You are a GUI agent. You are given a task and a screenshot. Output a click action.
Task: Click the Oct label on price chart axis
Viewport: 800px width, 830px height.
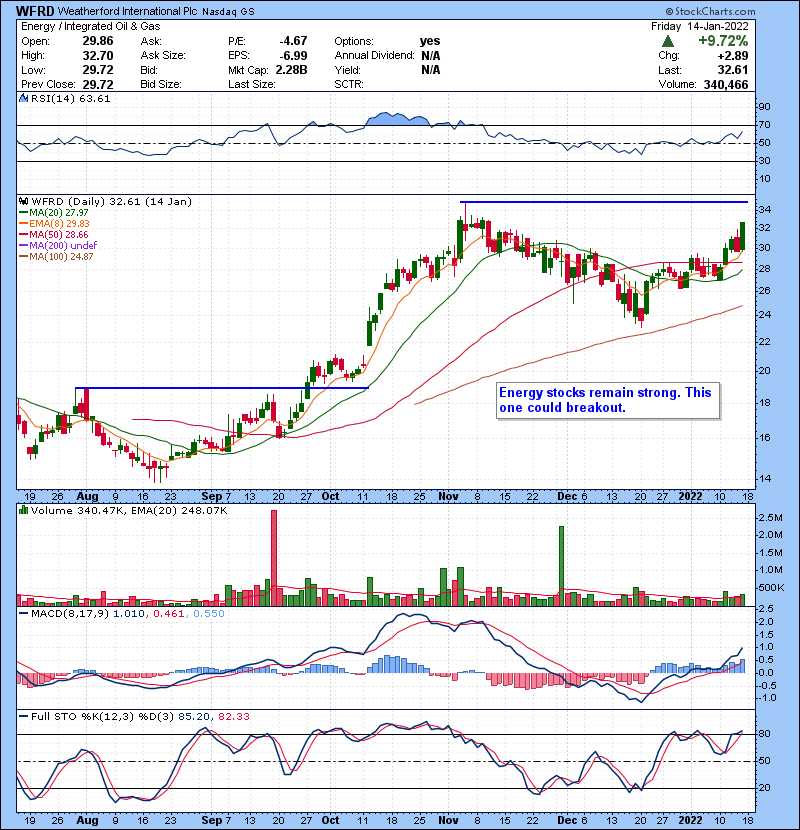pyautogui.click(x=330, y=497)
